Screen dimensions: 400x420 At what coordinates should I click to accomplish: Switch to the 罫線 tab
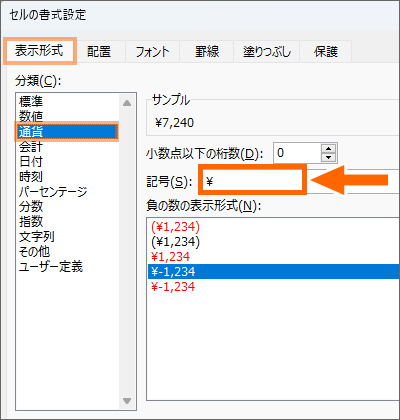click(207, 52)
